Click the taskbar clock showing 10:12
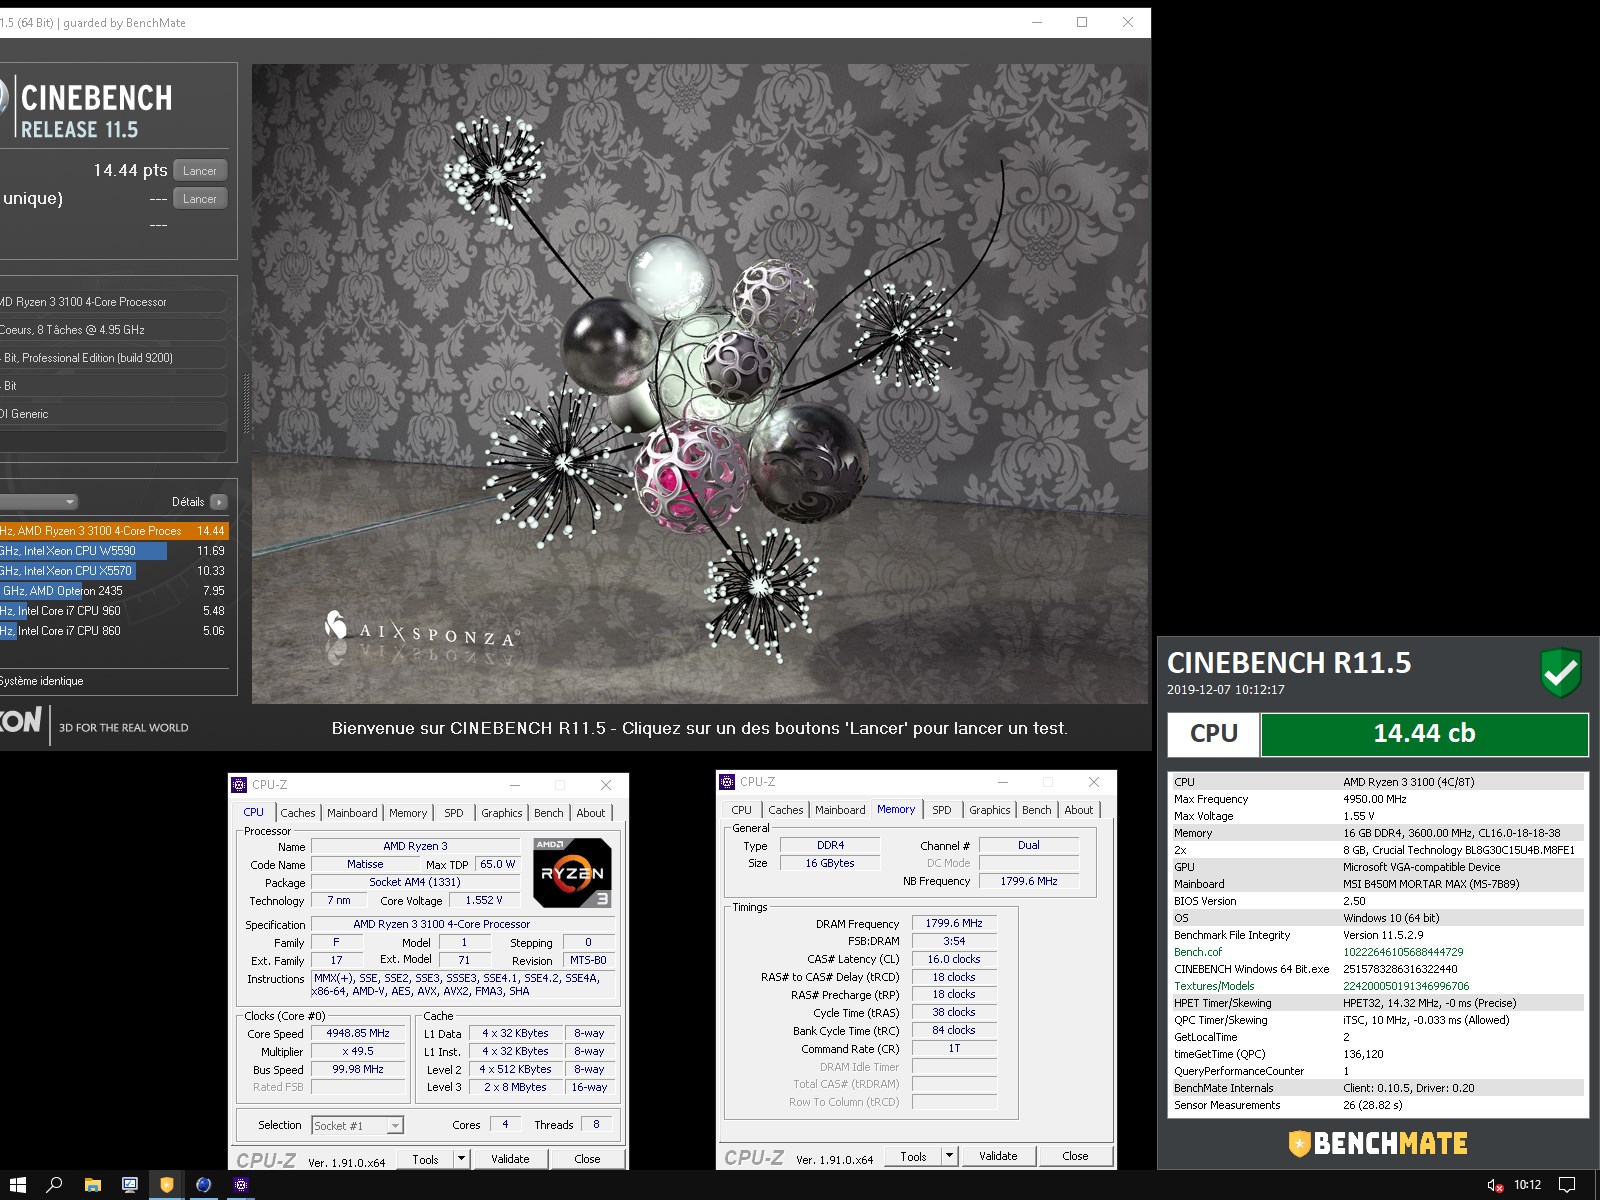The image size is (1600, 1200). (x=1527, y=1185)
